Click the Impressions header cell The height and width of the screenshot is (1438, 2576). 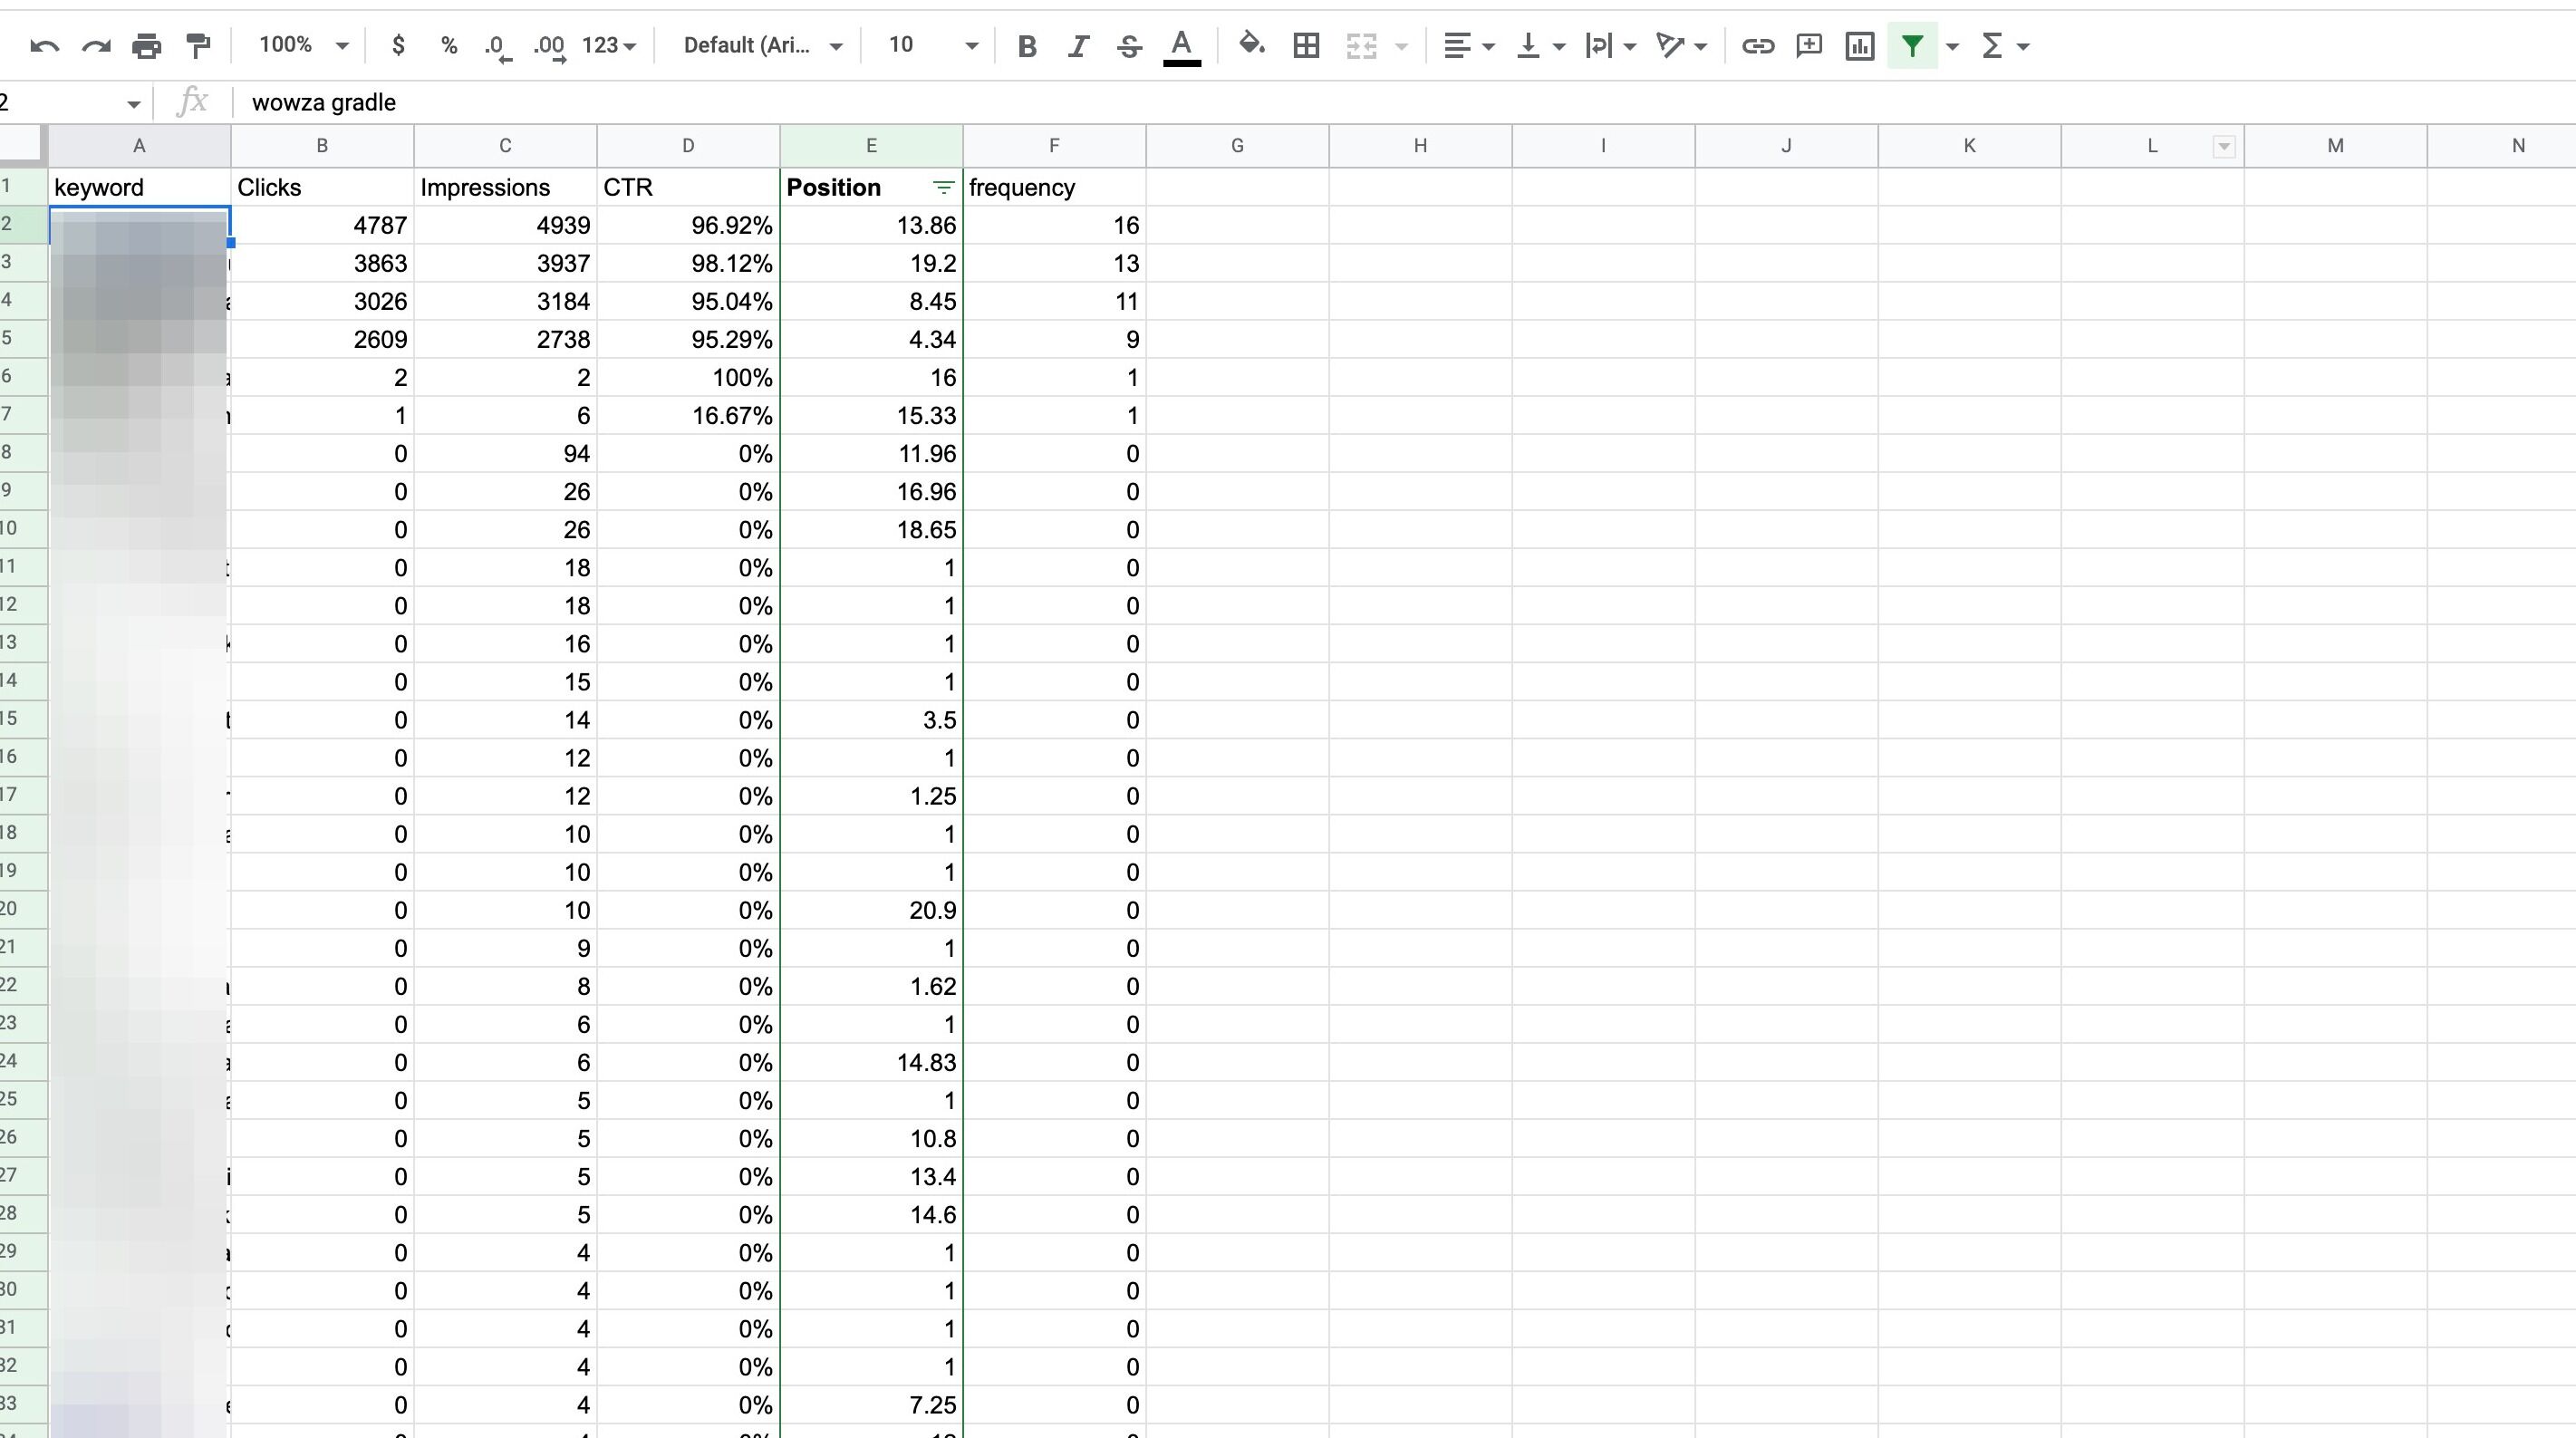click(505, 188)
